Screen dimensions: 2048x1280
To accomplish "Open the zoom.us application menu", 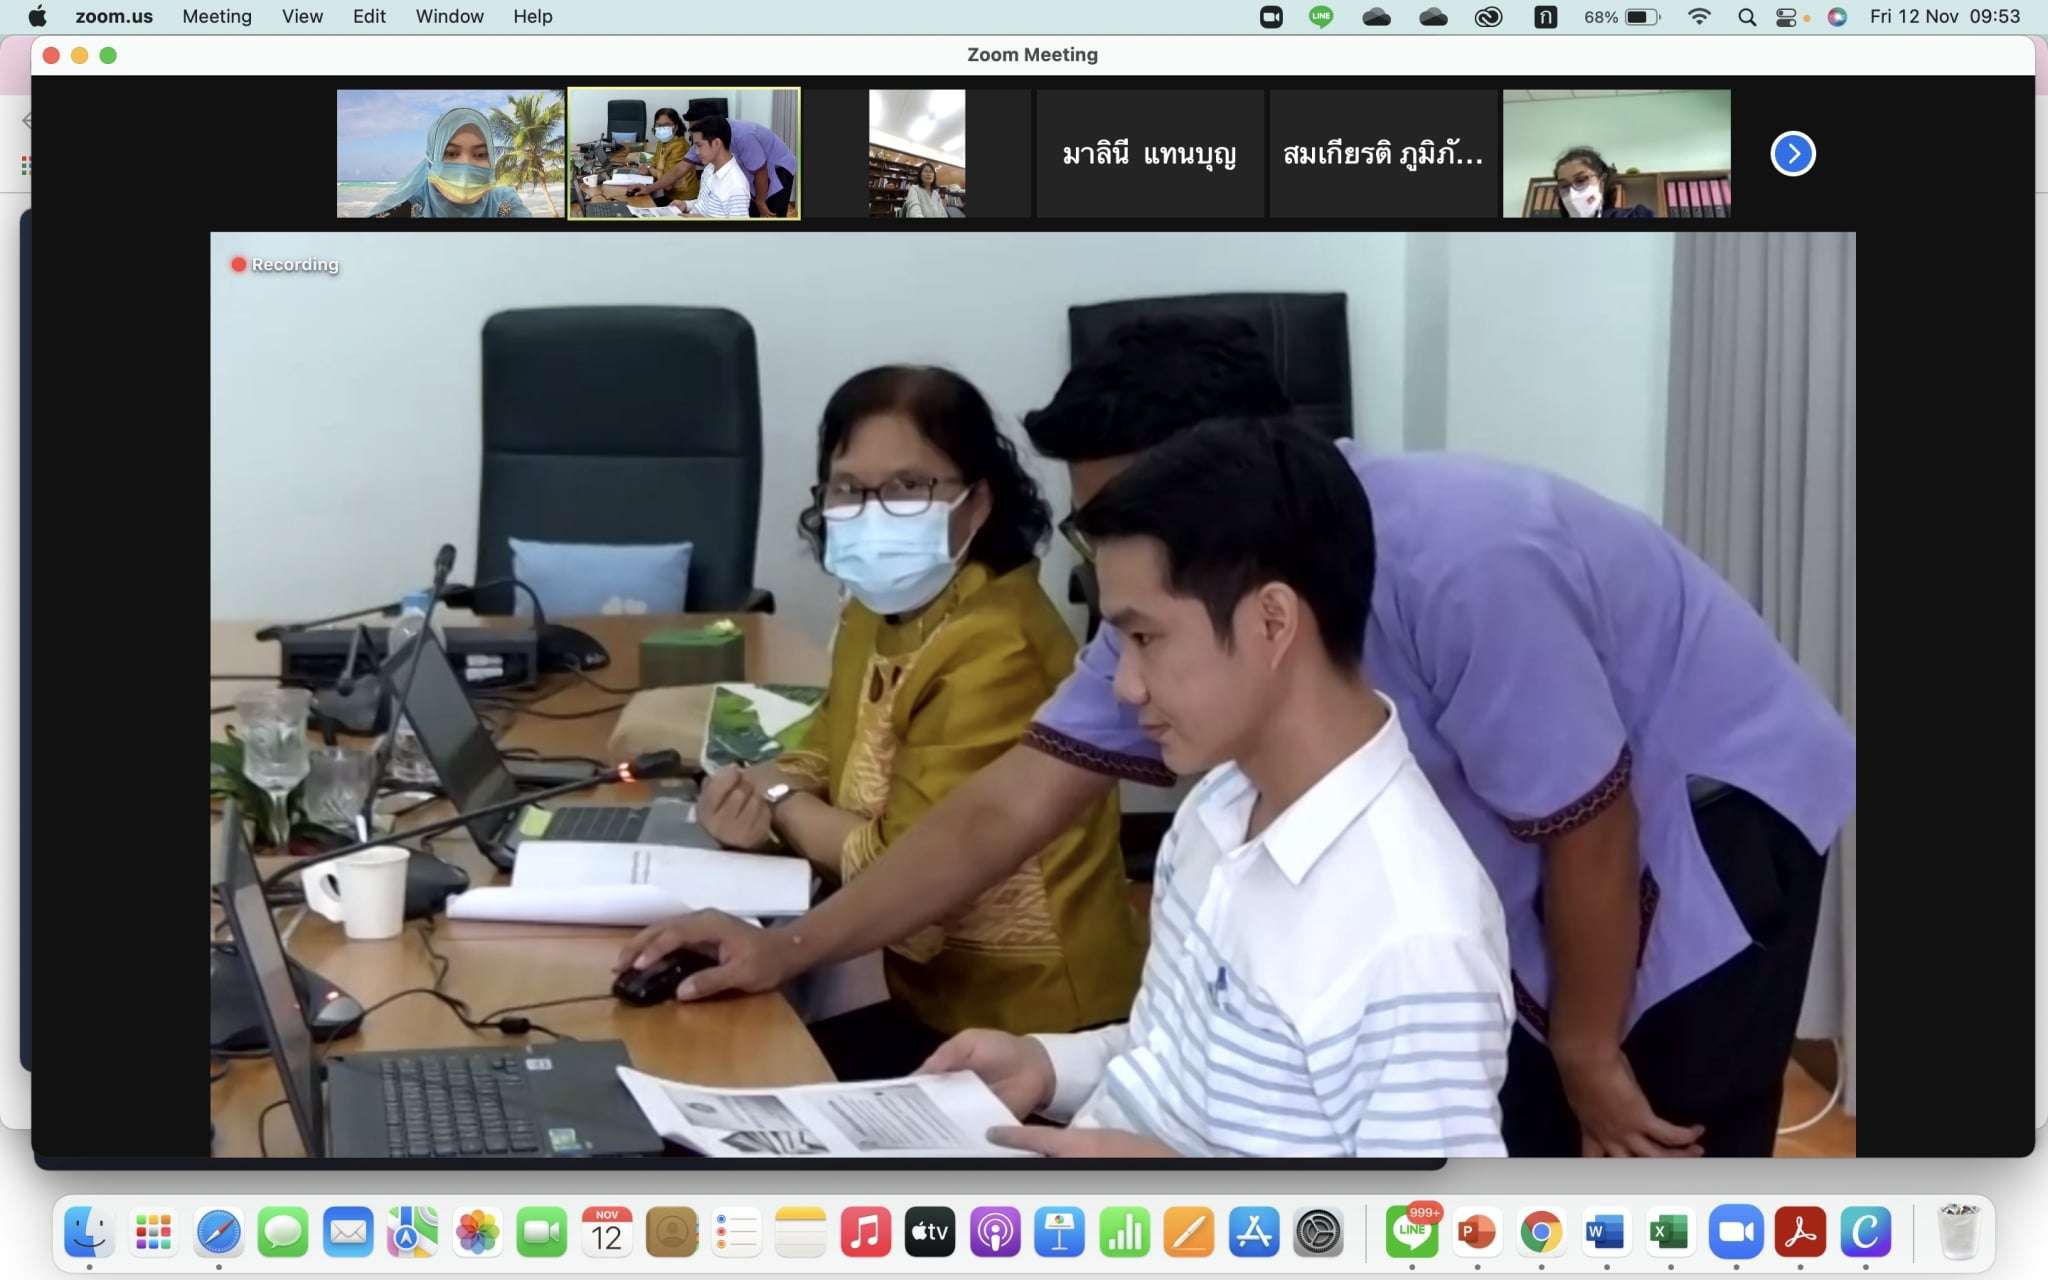I will (x=114, y=17).
